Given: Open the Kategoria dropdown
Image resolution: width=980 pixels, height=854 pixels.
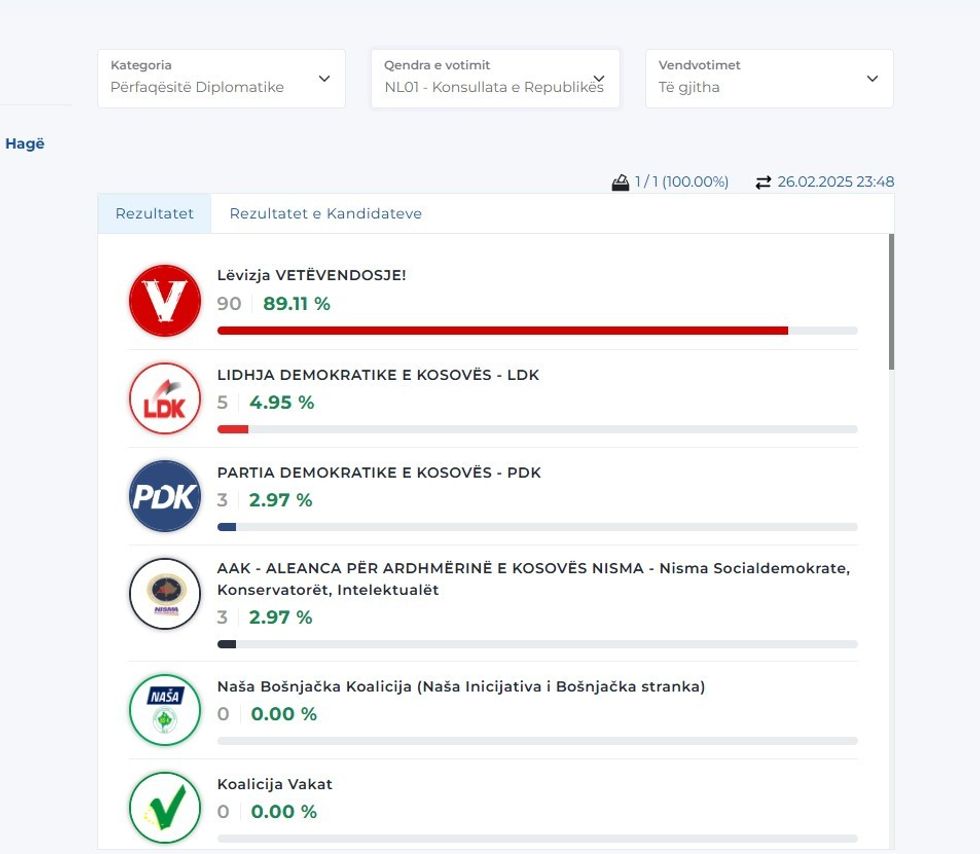Looking at the screenshot, I should [221, 78].
